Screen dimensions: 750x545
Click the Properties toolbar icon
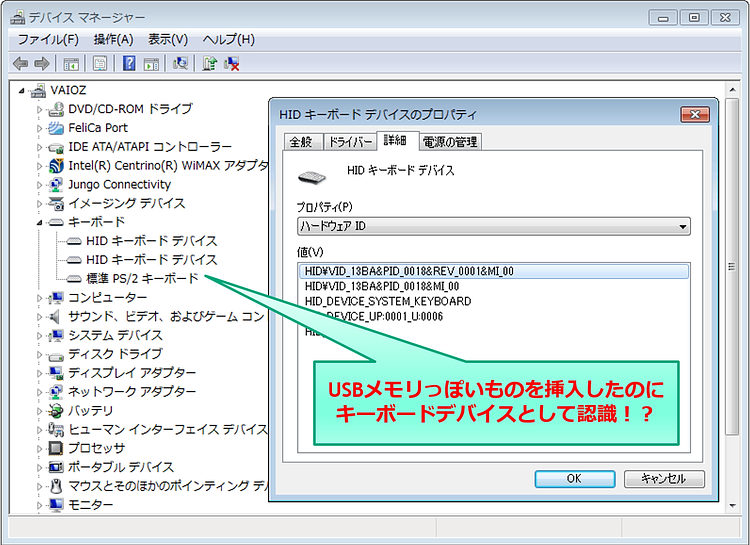100,64
